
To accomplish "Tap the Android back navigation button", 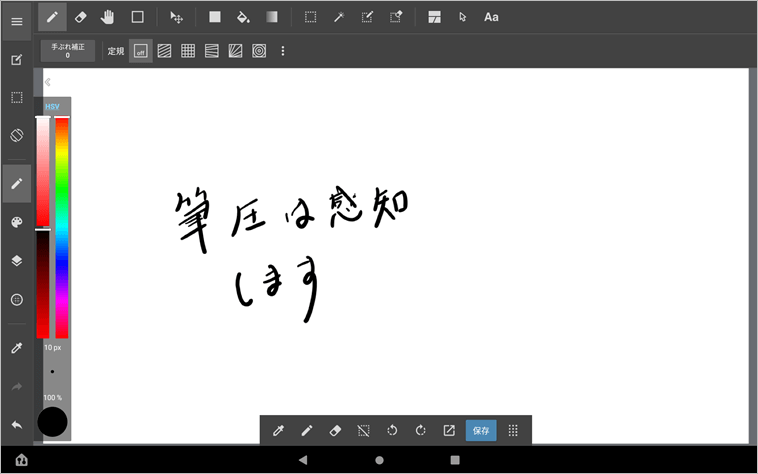I will [303, 460].
